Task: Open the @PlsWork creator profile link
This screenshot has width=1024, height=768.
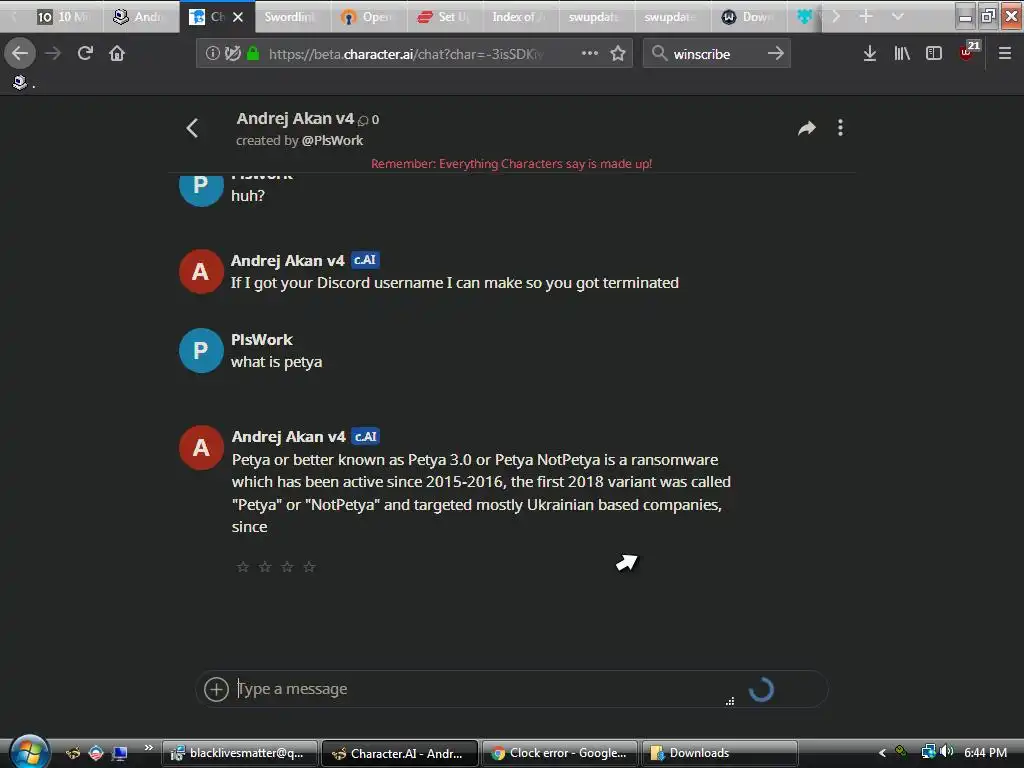Action: click(x=332, y=140)
